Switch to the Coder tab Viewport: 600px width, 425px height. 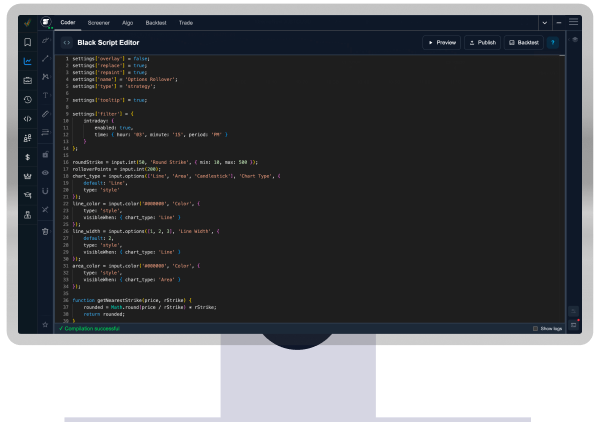(x=68, y=23)
